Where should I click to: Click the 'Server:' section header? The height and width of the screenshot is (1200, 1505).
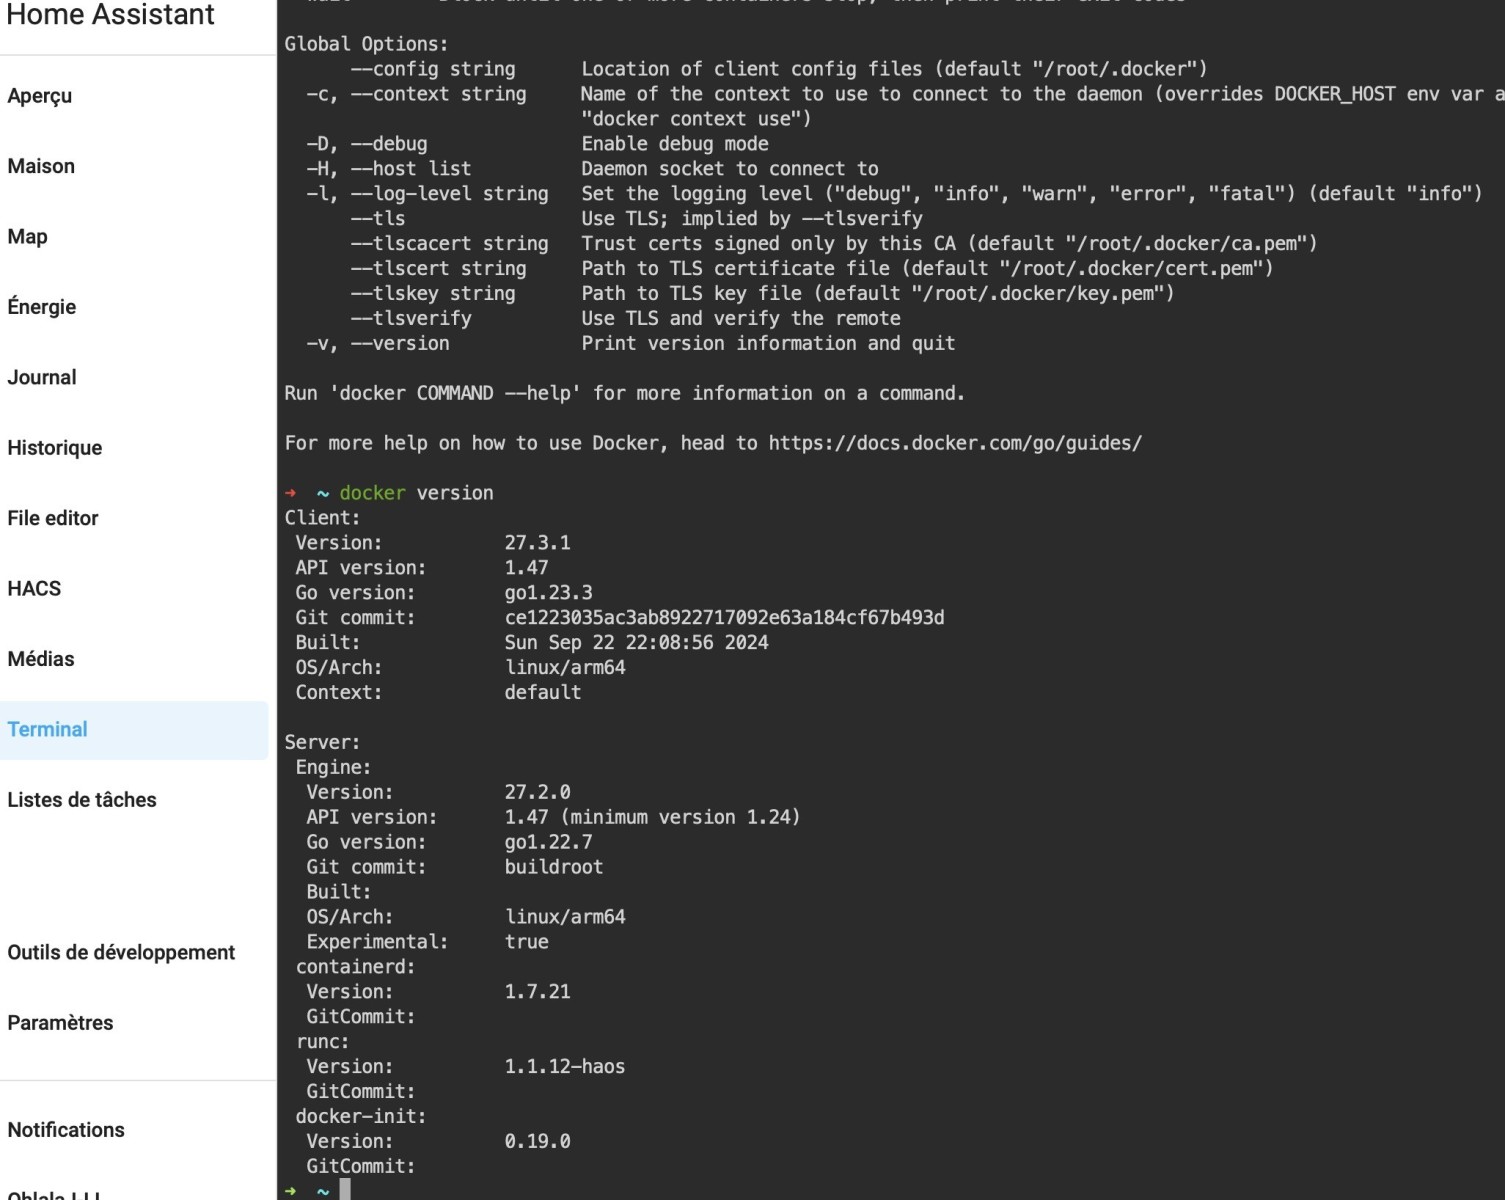(x=322, y=743)
